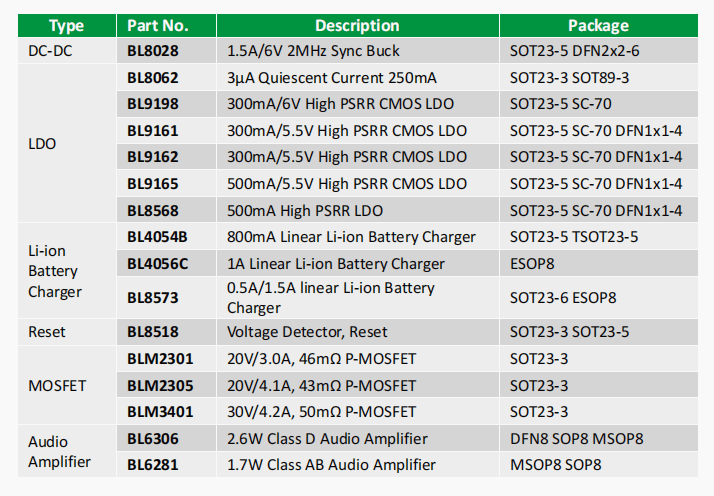This screenshot has height=496, width=714.
Task: Click the Type column header
Action: tap(66, 26)
